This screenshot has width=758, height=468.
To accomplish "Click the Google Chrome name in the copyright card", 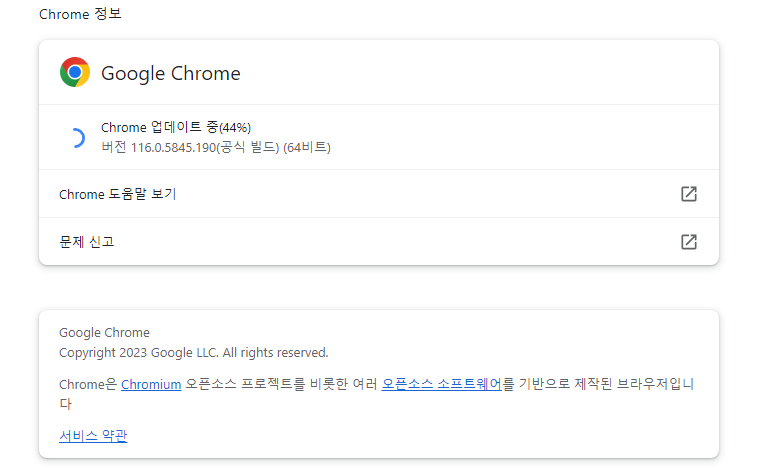I will (104, 333).
